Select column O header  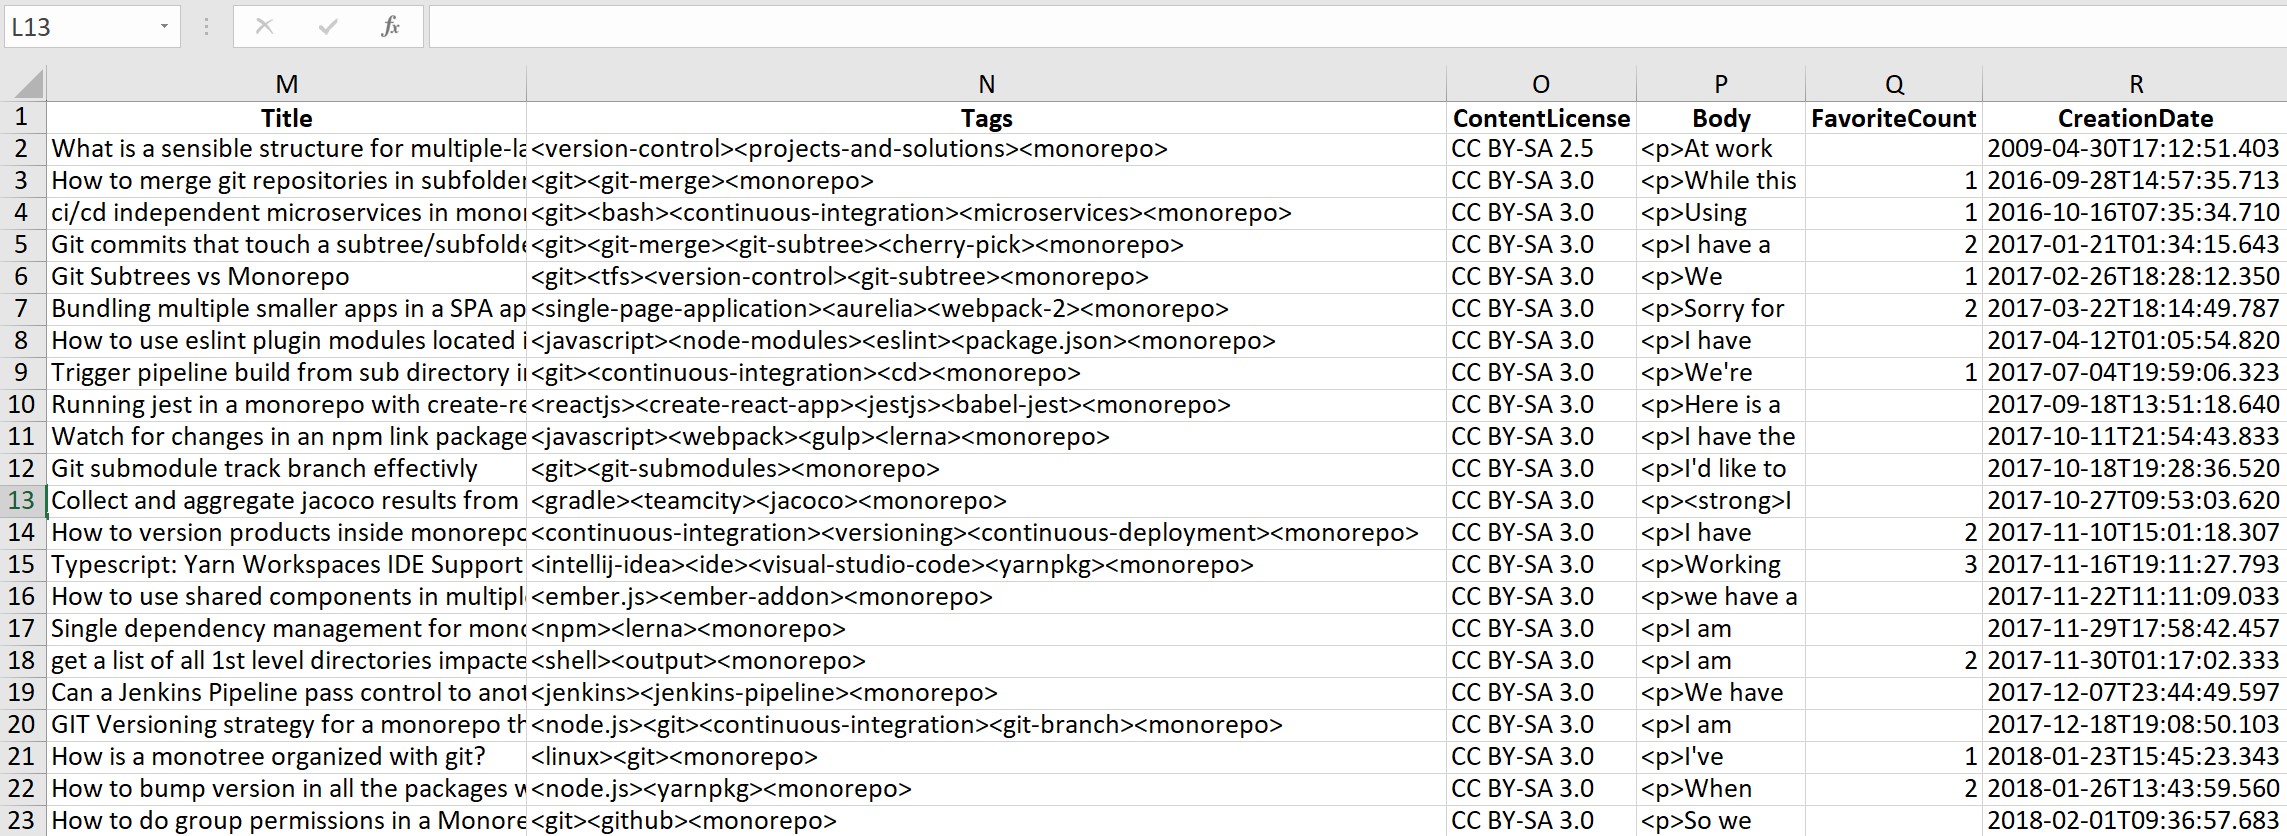point(1540,85)
